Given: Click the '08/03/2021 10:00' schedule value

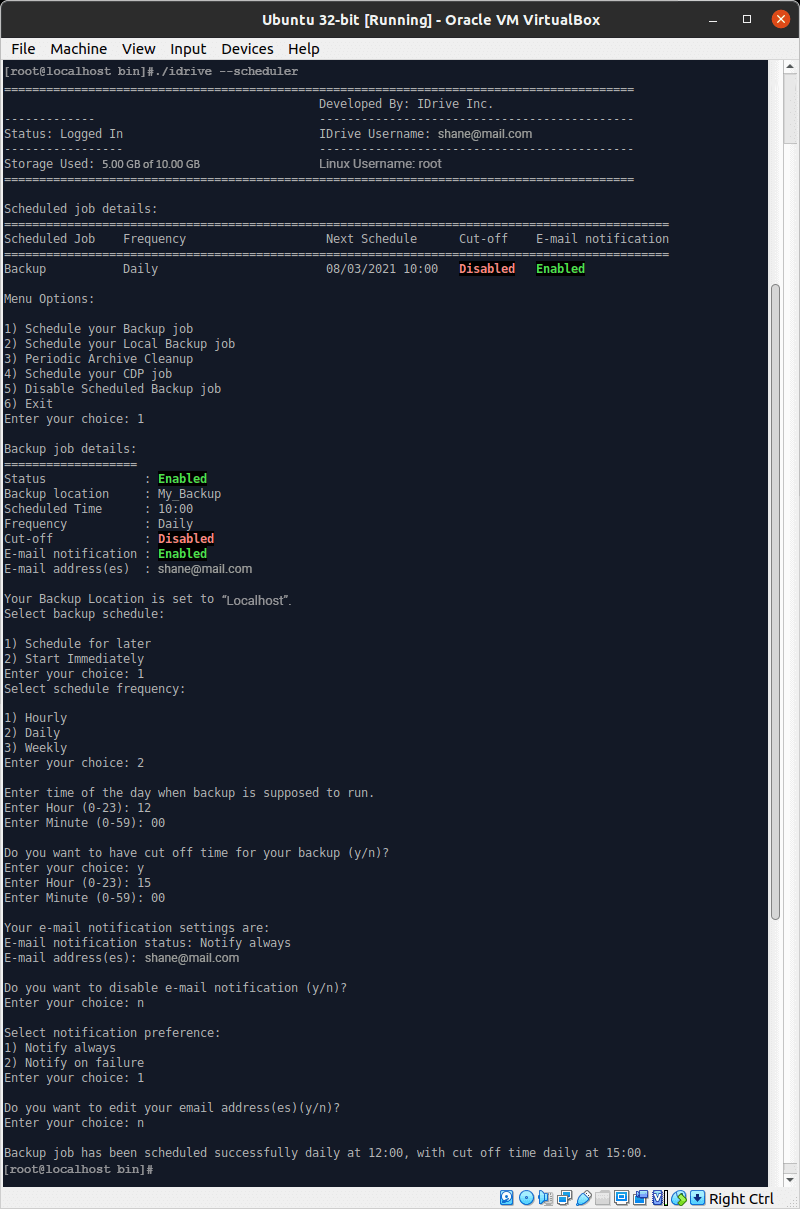Looking at the screenshot, I should coord(382,269).
